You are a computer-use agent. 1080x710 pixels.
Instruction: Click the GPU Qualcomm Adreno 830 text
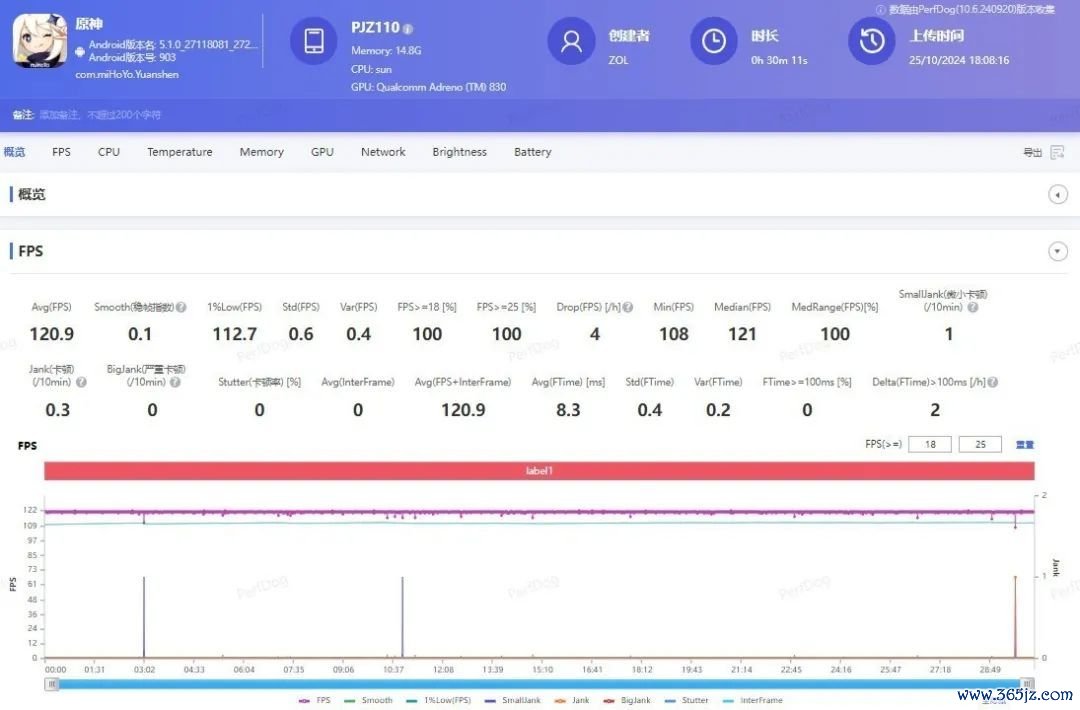coord(428,87)
